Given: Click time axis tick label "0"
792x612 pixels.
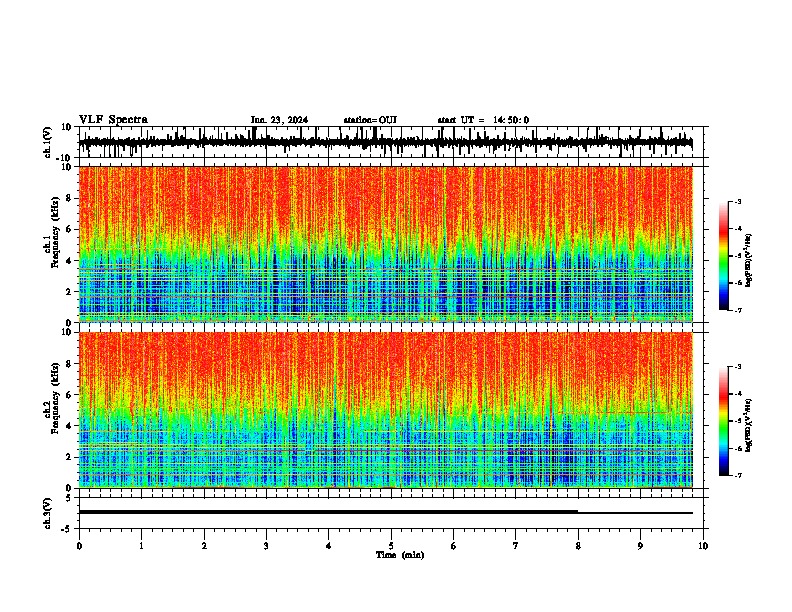Looking at the screenshot, I should click(x=79, y=546).
